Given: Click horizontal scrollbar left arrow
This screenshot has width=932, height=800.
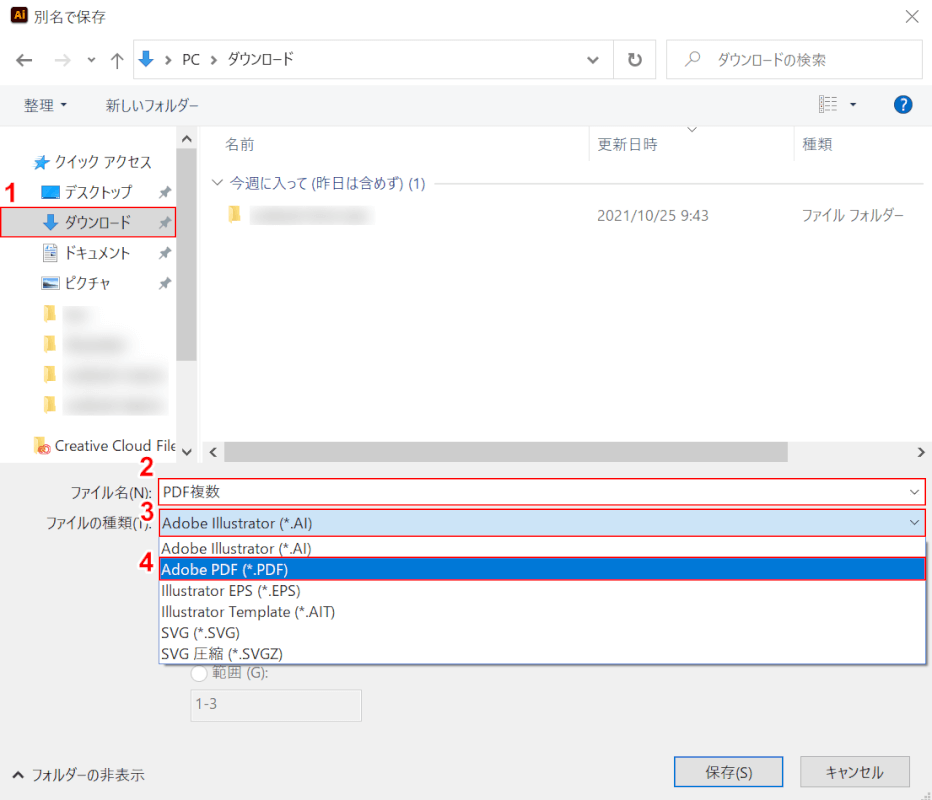Looking at the screenshot, I should (x=213, y=452).
